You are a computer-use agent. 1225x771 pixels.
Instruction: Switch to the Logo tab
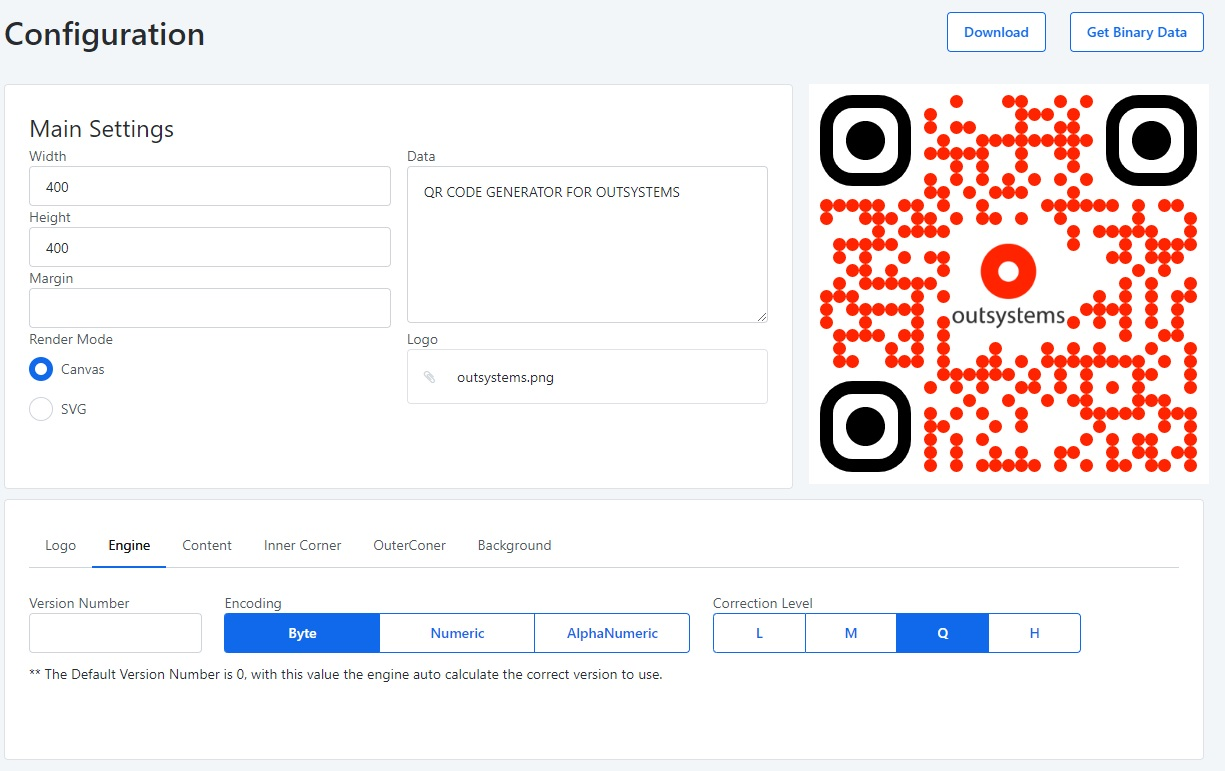[60, 545]
